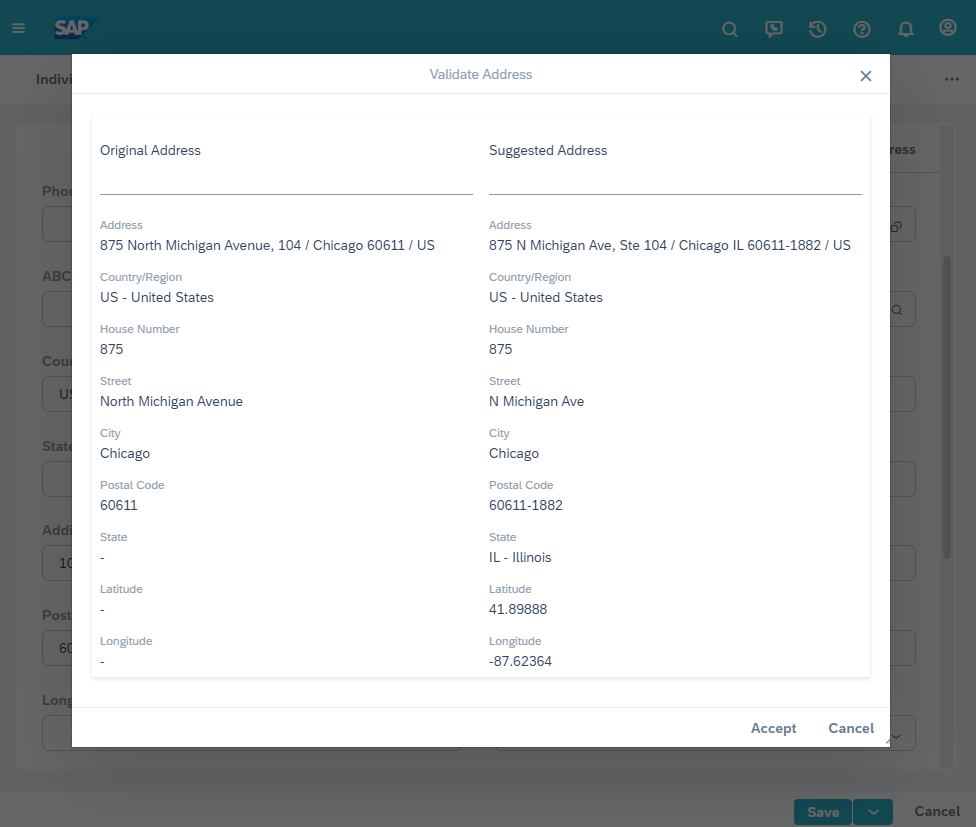Cancel the Validate Address dialog
This screenshot has height=827, width=976.
point(851,728)
